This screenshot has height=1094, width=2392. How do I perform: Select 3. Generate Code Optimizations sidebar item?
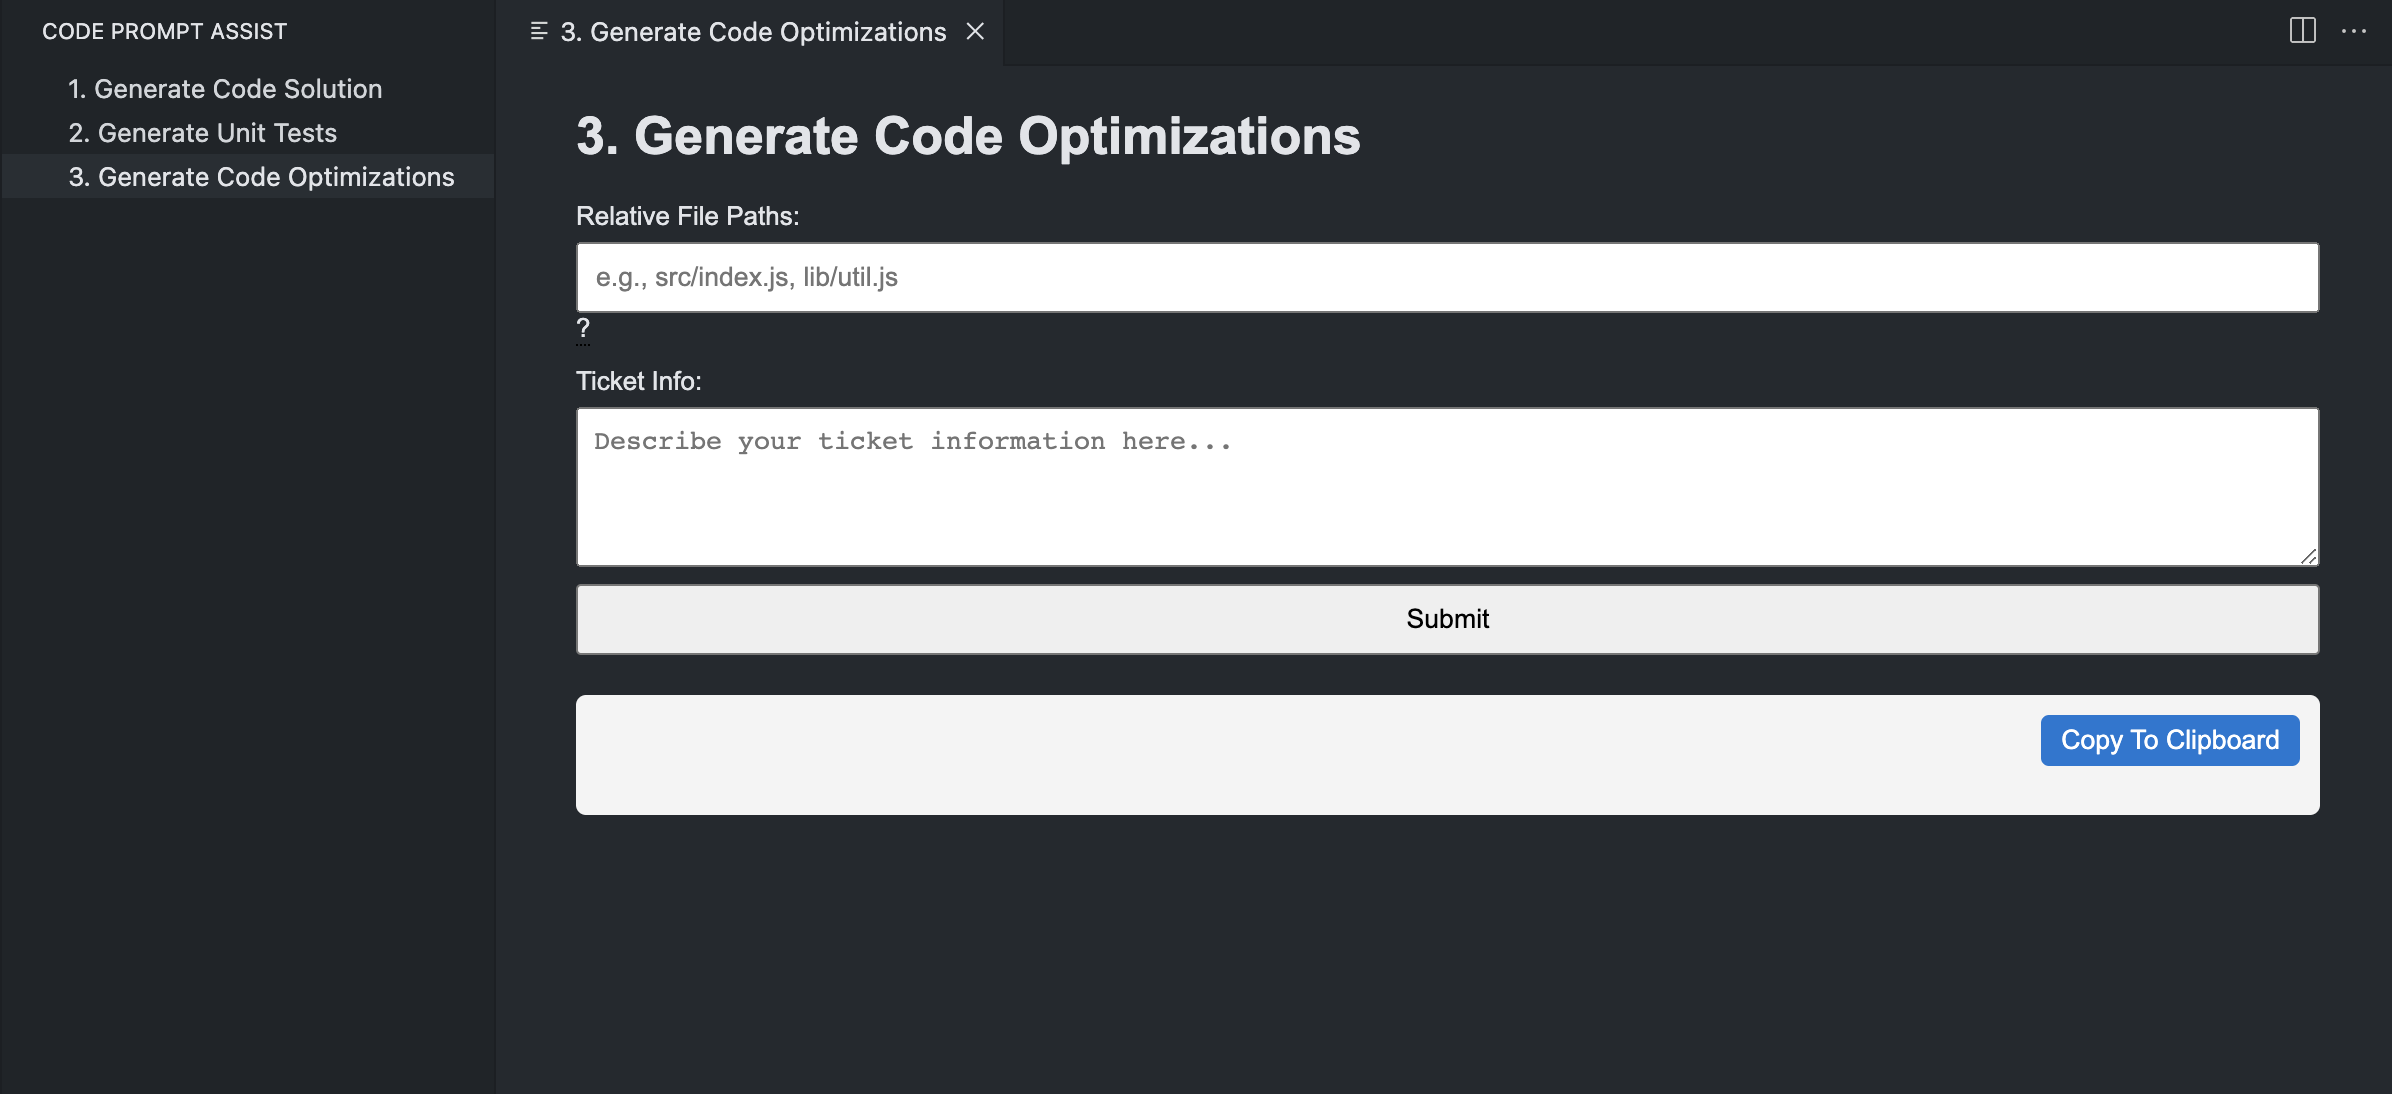[261, 177]
